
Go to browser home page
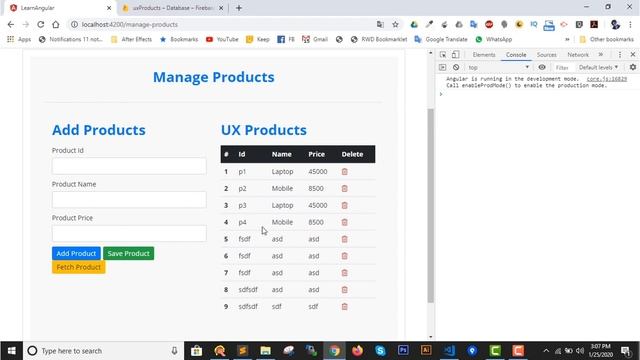coord(56,24)
